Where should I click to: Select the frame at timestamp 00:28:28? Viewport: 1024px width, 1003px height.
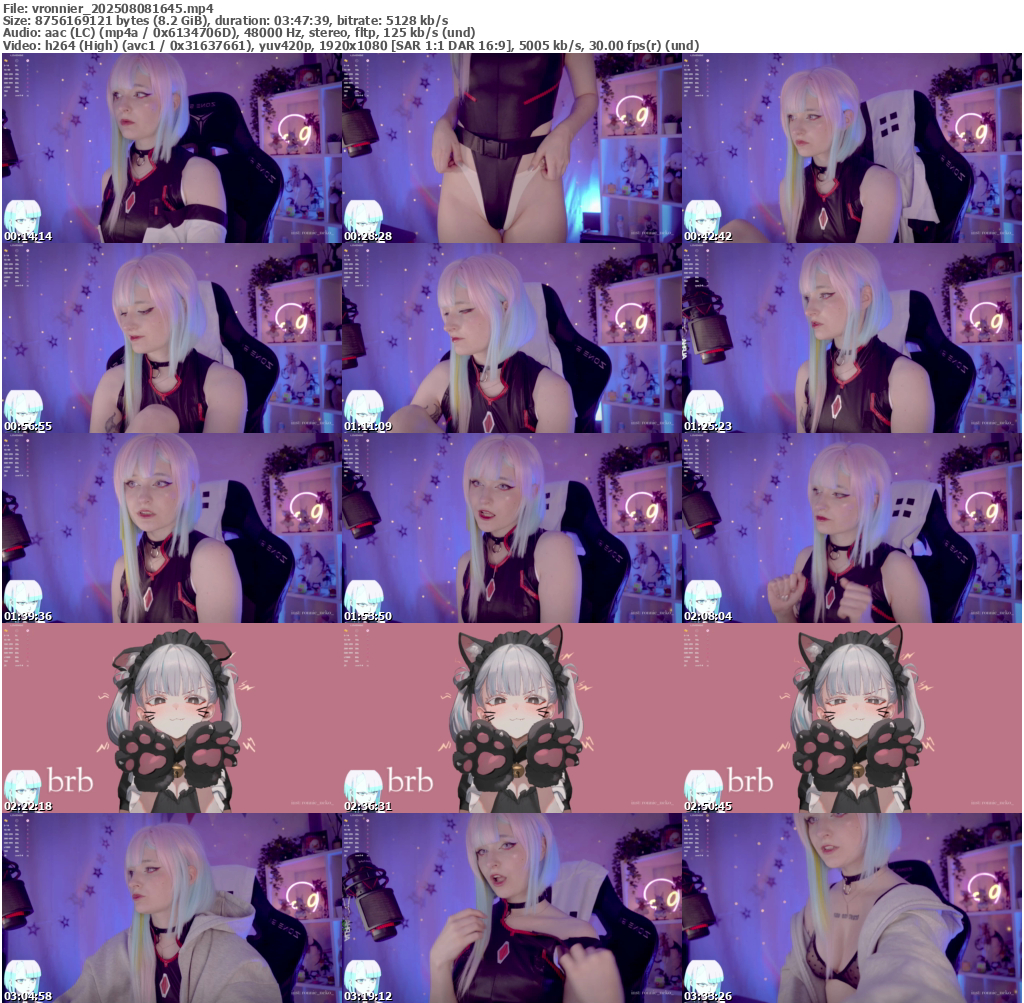(x=512, y=148)
